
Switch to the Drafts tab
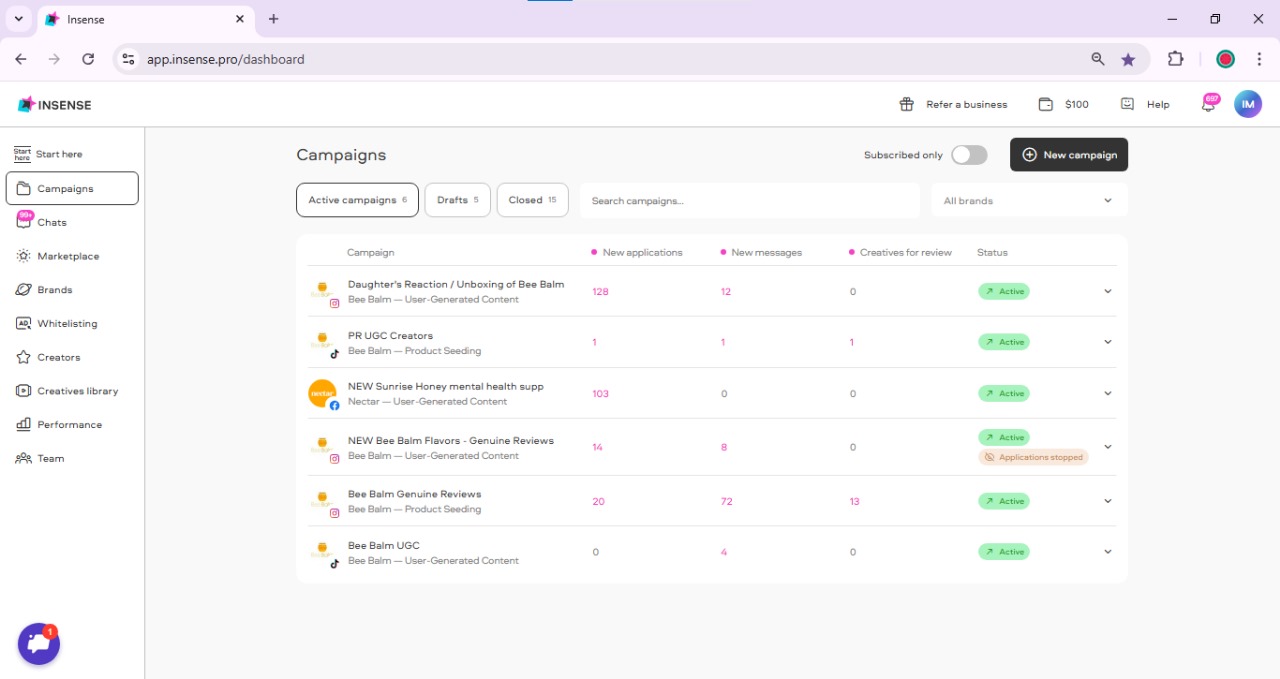pos(458,200)
